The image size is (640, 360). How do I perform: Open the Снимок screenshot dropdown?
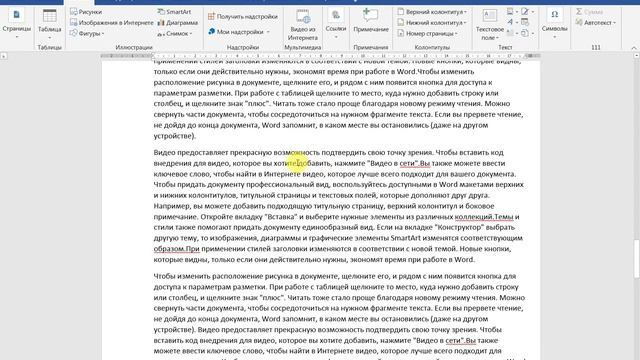(x=175, y=33)
